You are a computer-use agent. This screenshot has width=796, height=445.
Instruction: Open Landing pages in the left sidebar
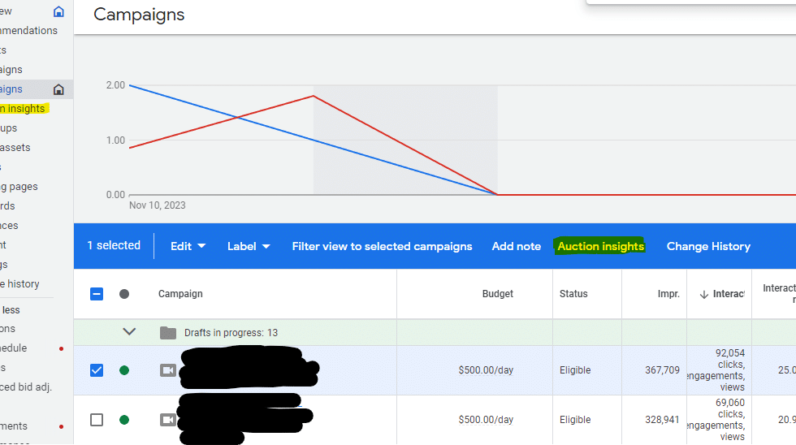[x=19, y=187]
